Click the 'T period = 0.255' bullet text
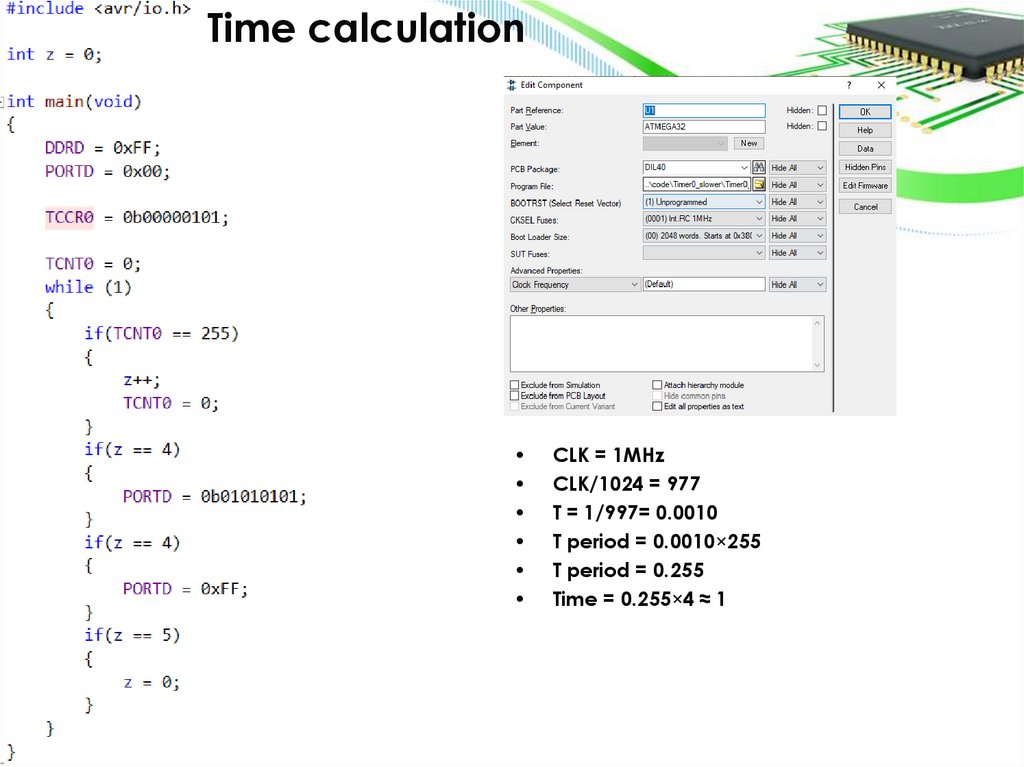This screenshot has height=767, width=1024. coord(628,570)
